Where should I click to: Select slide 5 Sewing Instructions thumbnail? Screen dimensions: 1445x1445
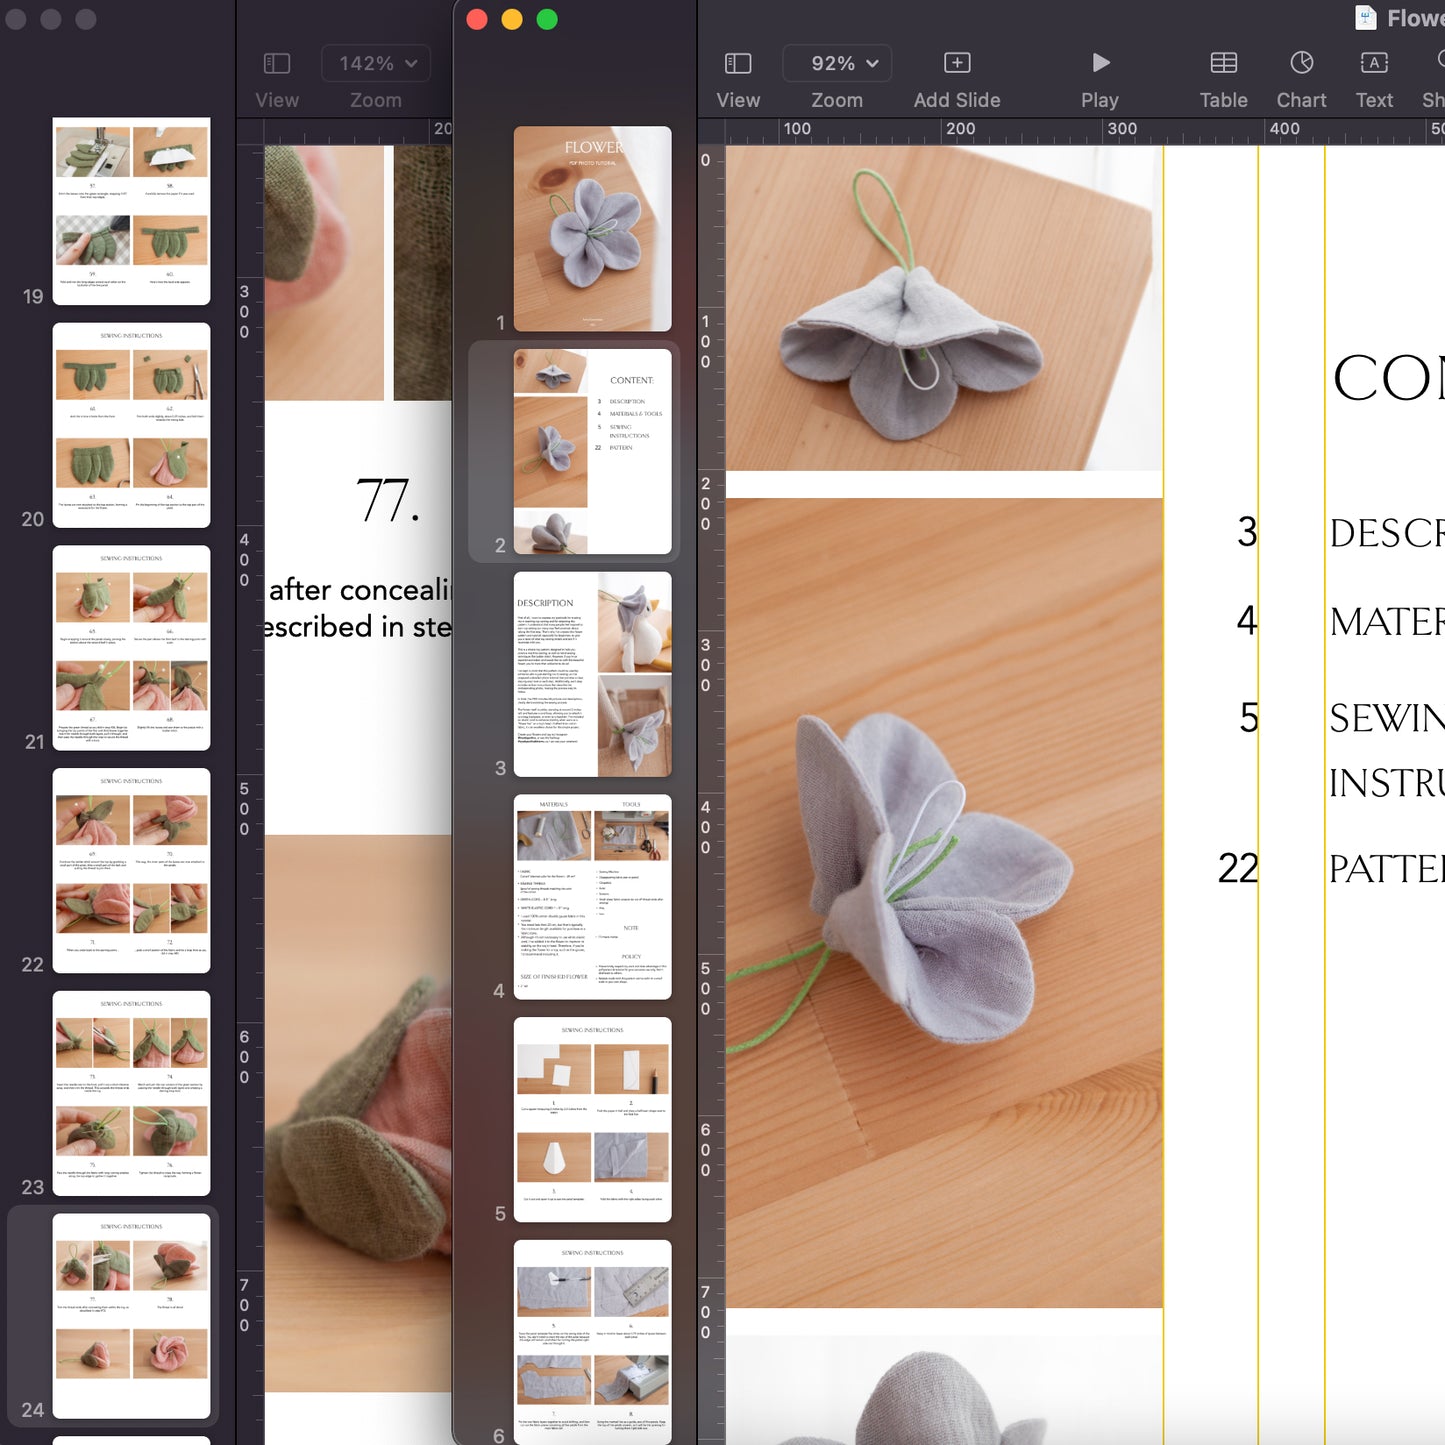click(x=592, y=1120)
